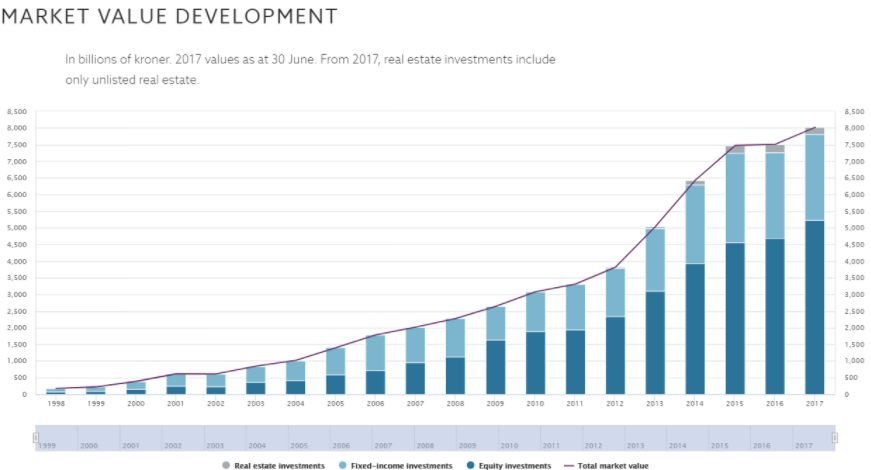
Task: Select the 2017 equity investments bar segment
Action: (814, 307)
